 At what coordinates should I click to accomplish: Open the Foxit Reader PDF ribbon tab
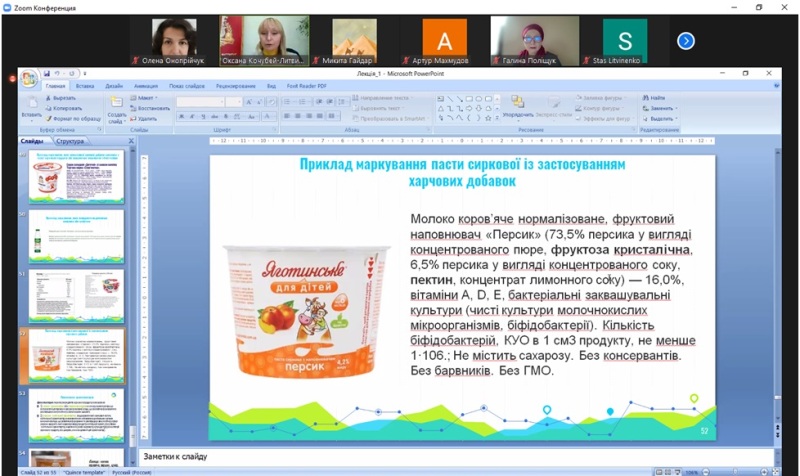(306, 86)
